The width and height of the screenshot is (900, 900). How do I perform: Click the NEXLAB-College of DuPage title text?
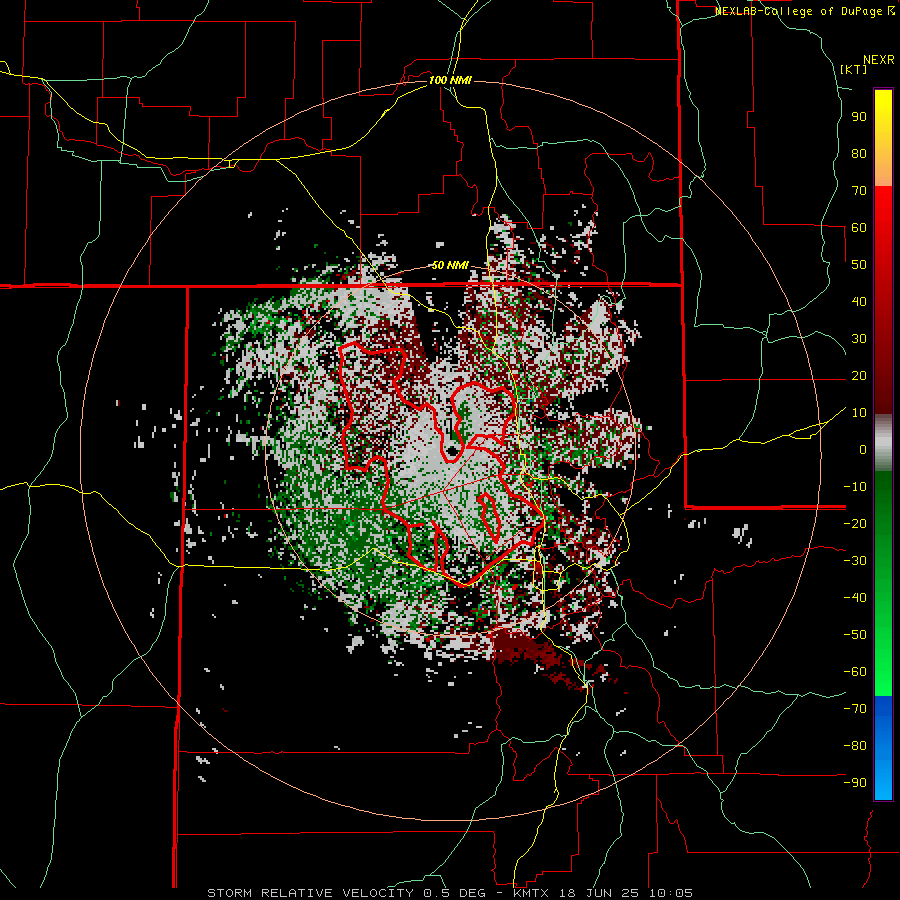[x=805, y=11]
